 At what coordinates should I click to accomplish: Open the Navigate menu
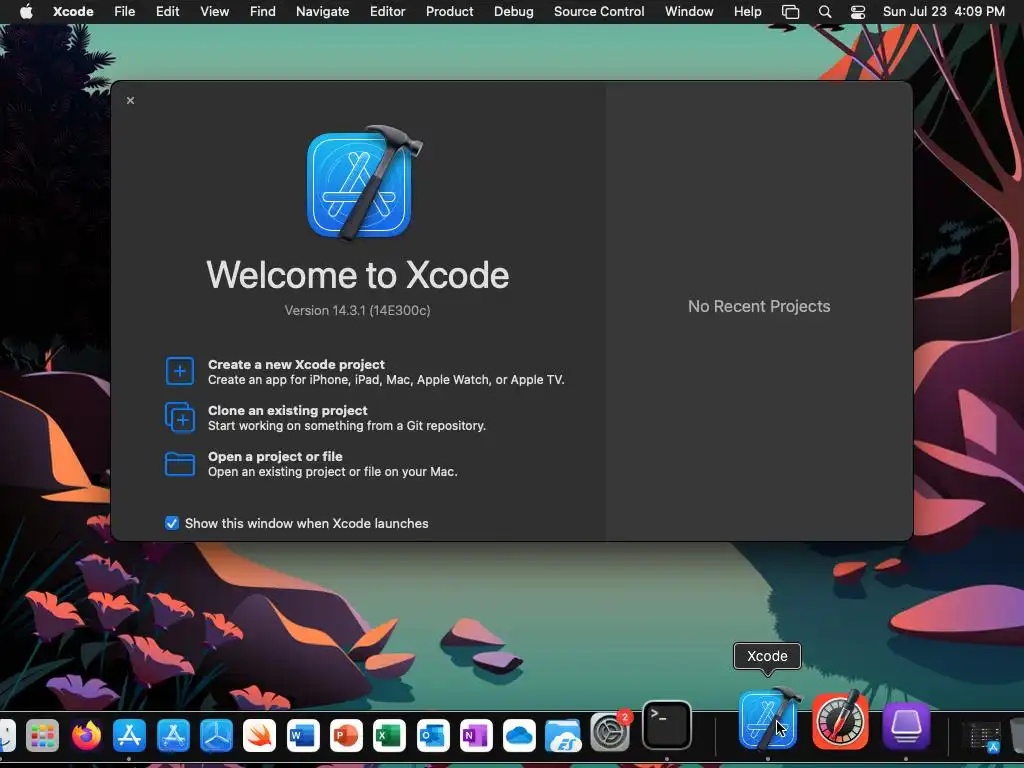323,12
